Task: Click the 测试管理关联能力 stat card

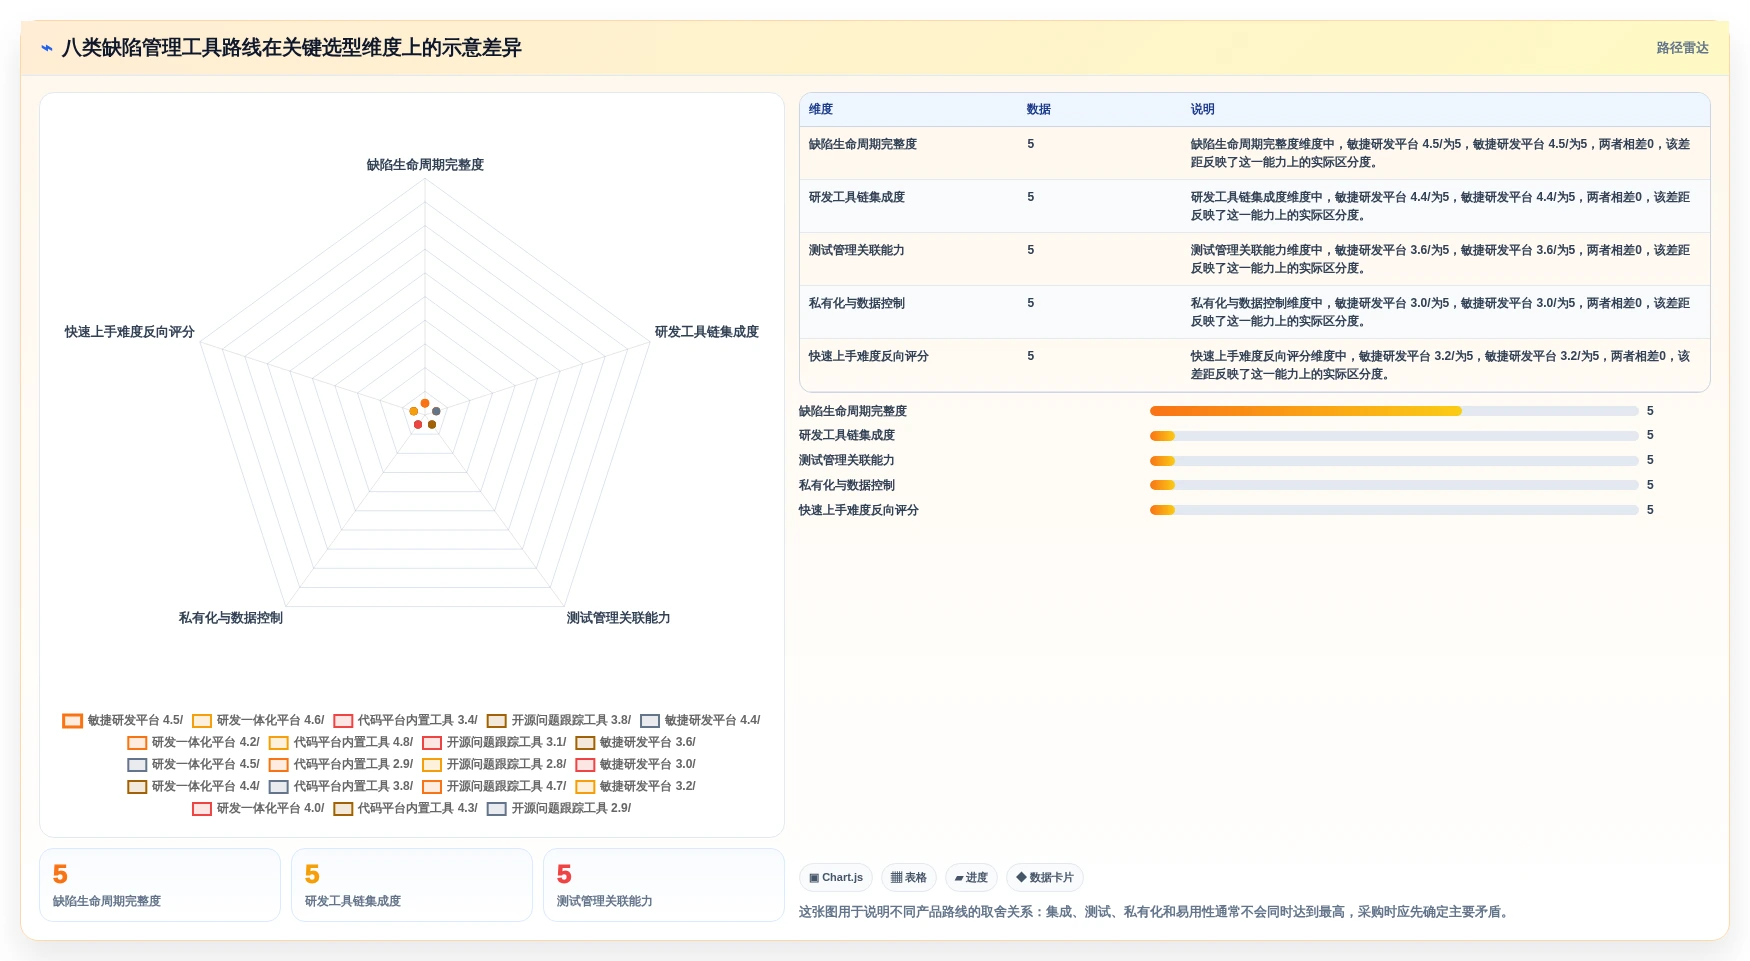Action: pyautogui.click(x=664, y=885)
